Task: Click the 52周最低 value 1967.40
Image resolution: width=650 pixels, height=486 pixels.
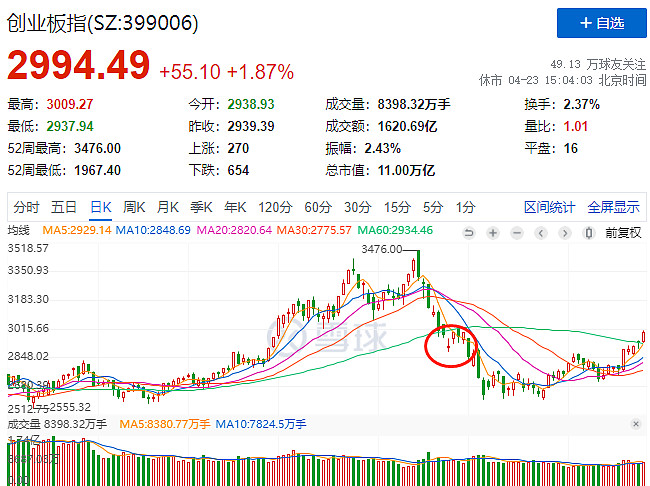Action: [97, 170]
